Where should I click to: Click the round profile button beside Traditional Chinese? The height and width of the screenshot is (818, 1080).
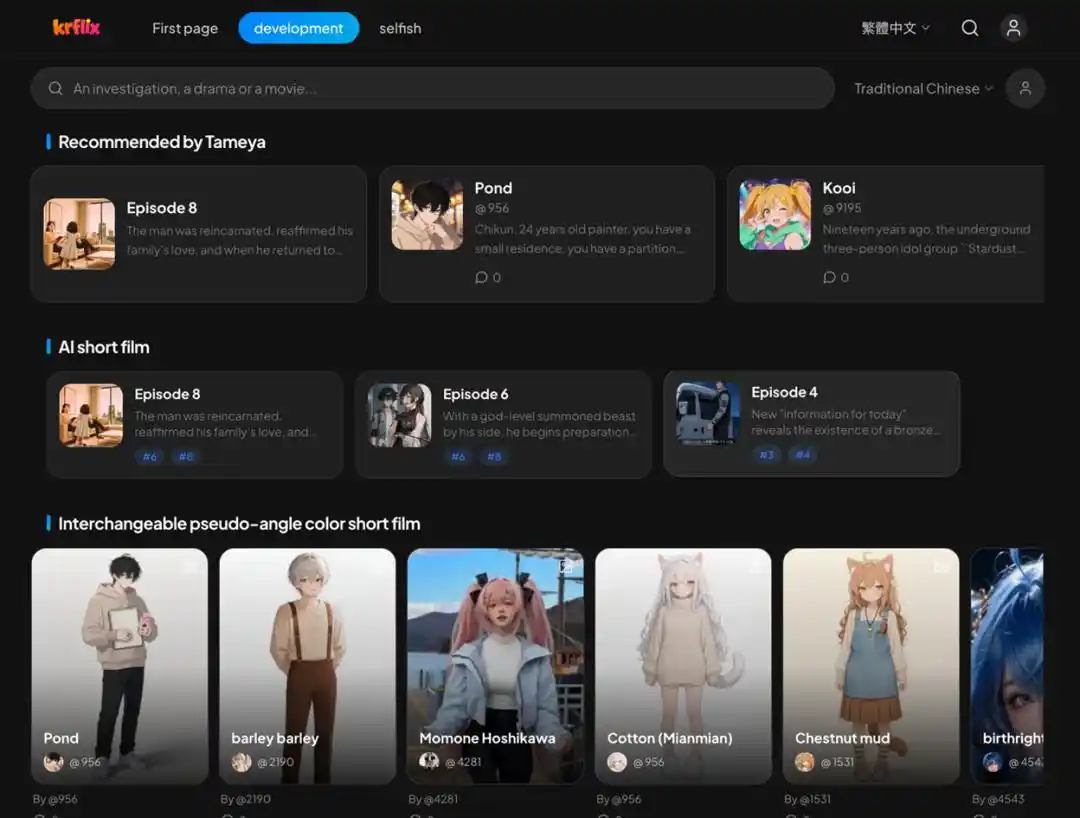(x=1025, y=88)
